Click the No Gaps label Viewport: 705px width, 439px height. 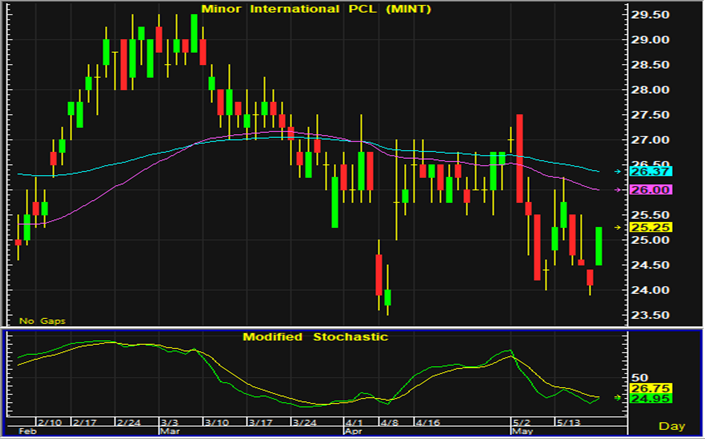[42, 321]
